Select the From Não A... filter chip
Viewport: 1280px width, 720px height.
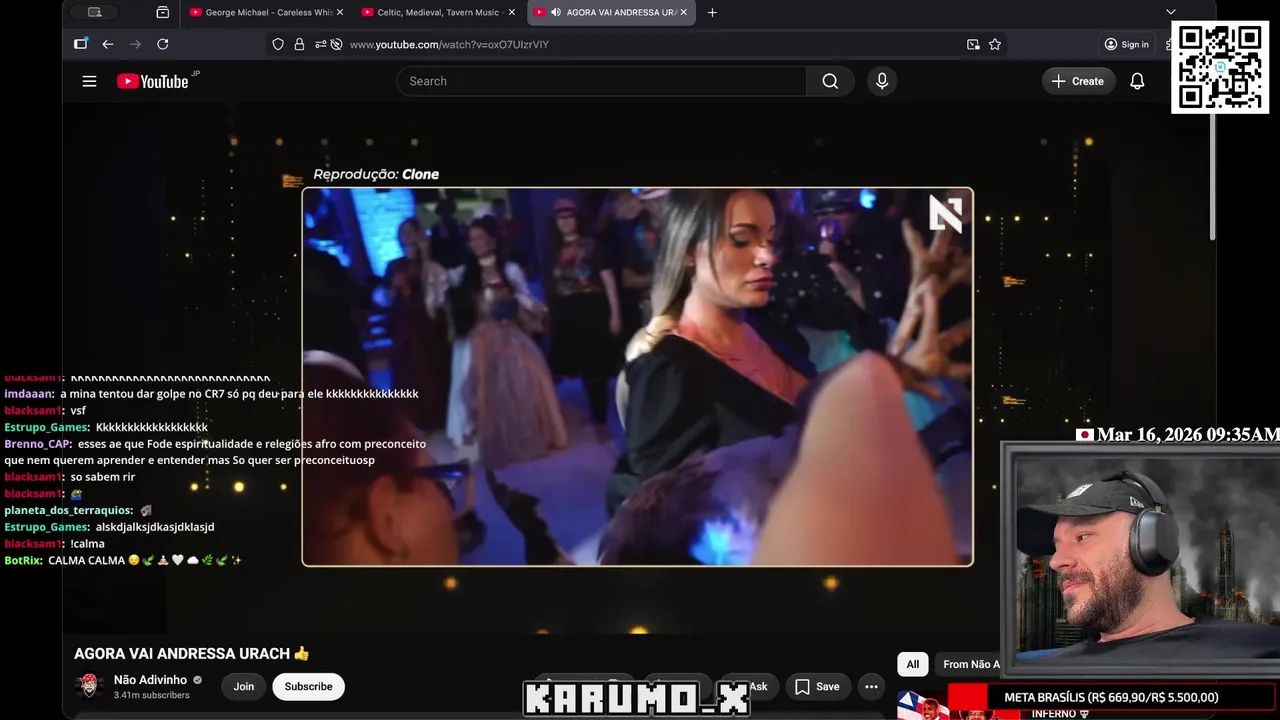(971, 664)
